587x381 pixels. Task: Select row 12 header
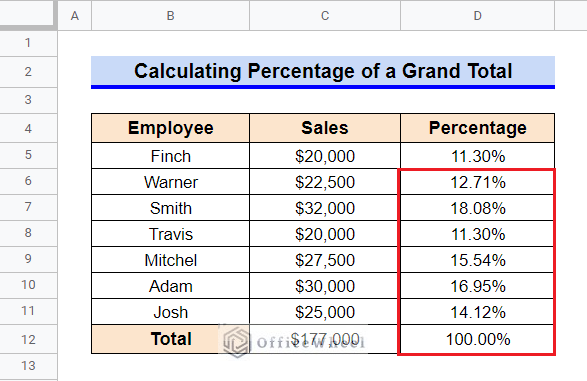[x=28, y=339]
